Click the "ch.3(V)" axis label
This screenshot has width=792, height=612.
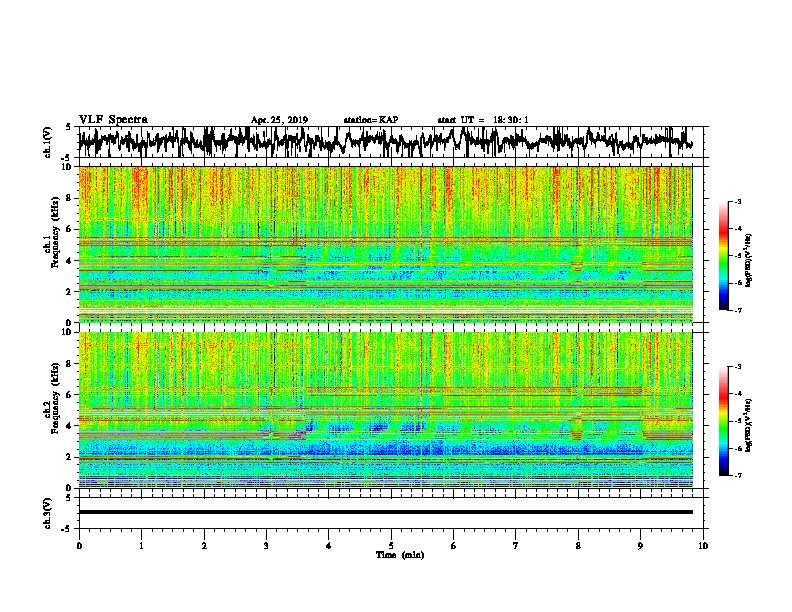click(x=48, y=513)
